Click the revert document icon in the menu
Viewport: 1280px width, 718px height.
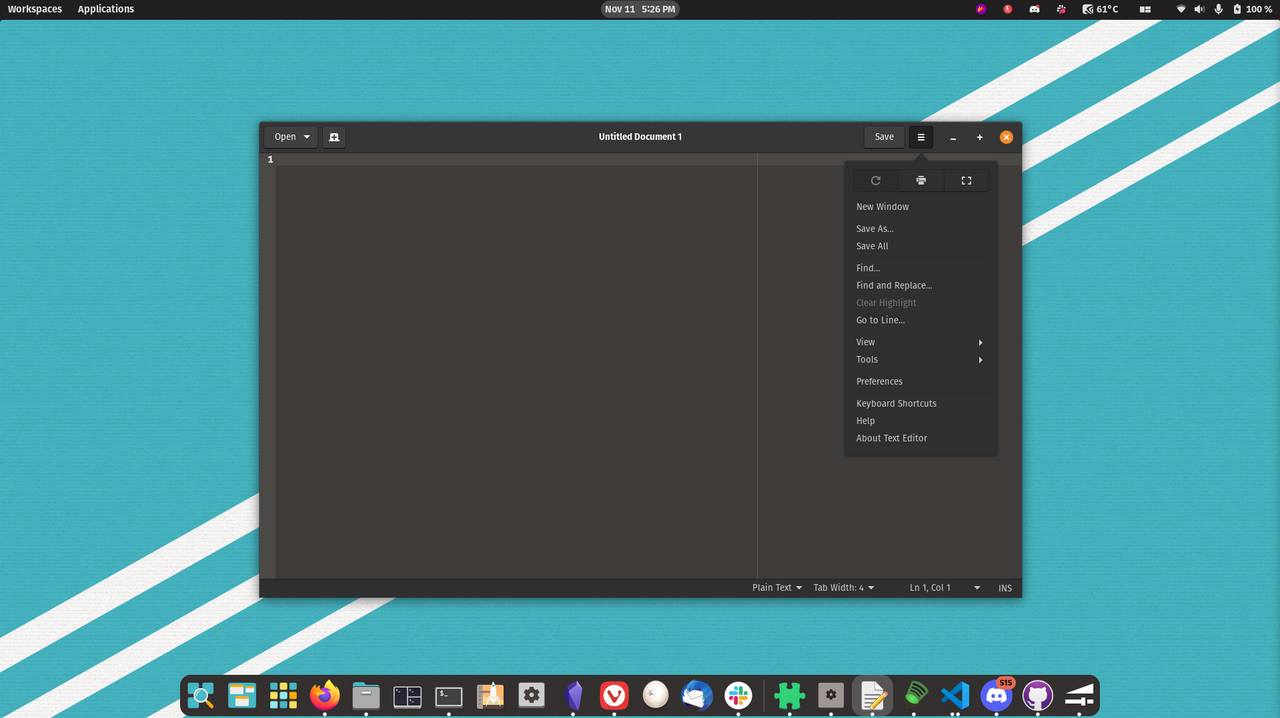874,180
